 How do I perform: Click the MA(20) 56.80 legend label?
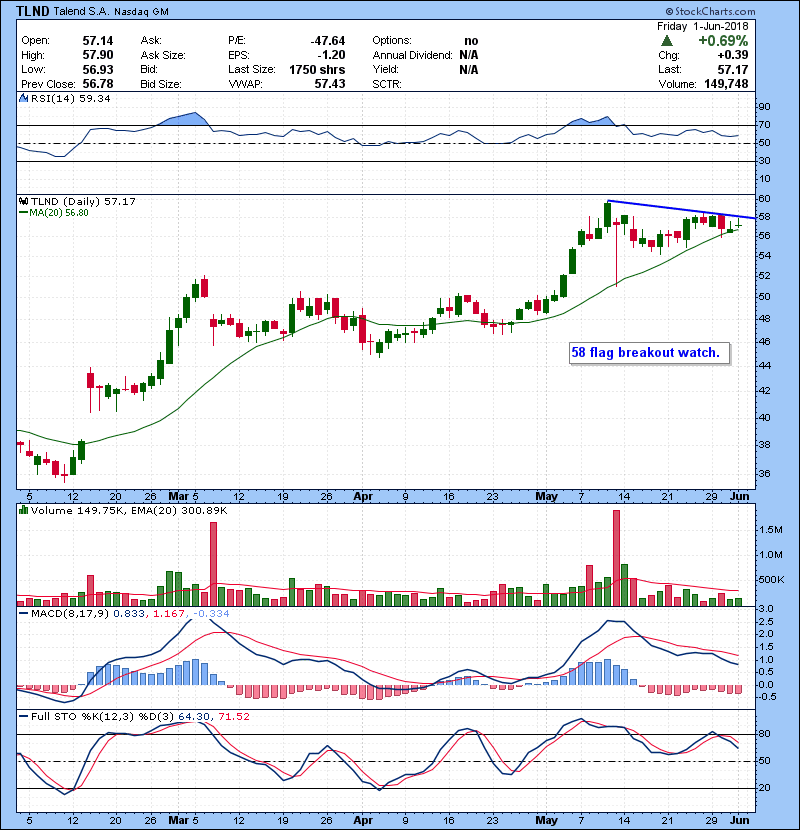59,213
